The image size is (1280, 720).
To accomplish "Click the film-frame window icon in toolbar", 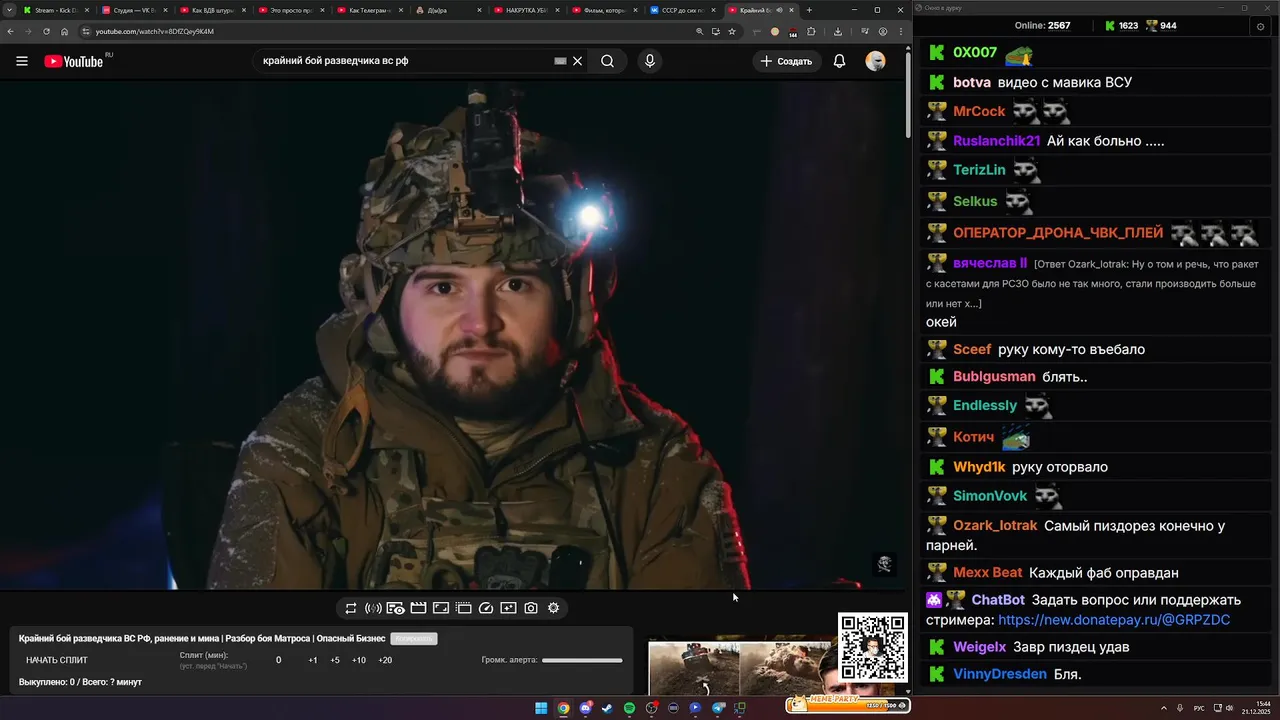I will 464,608.
